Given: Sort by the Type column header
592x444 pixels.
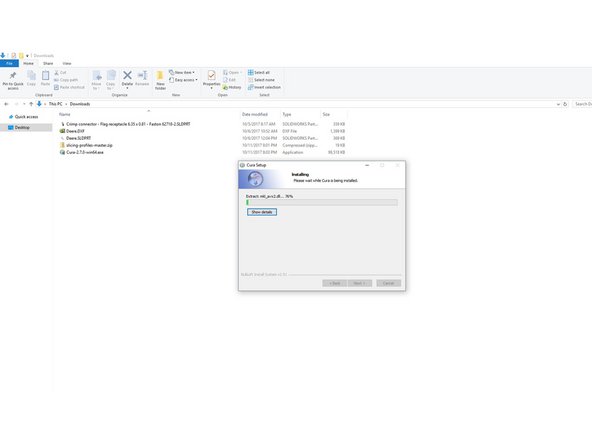Looking at the screenshot, I should click(287, 114).
